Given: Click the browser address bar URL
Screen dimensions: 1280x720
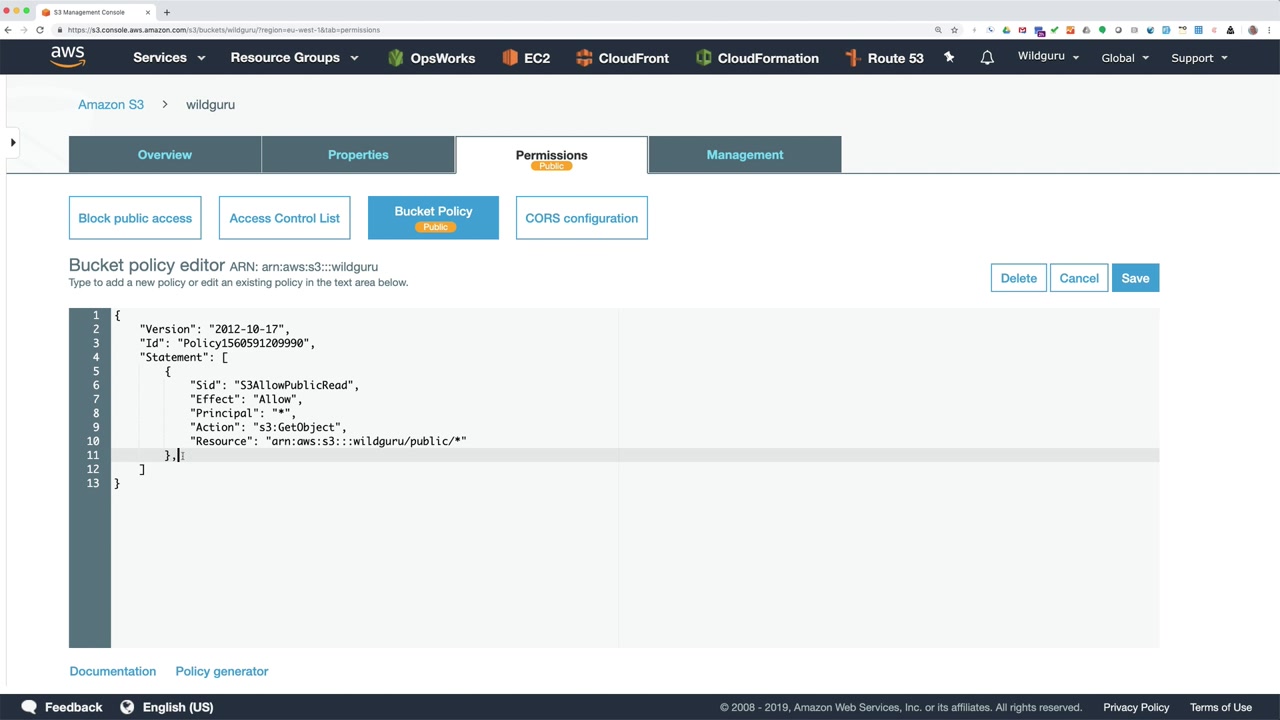Looking at the screenshot, I should pos(224,30).
